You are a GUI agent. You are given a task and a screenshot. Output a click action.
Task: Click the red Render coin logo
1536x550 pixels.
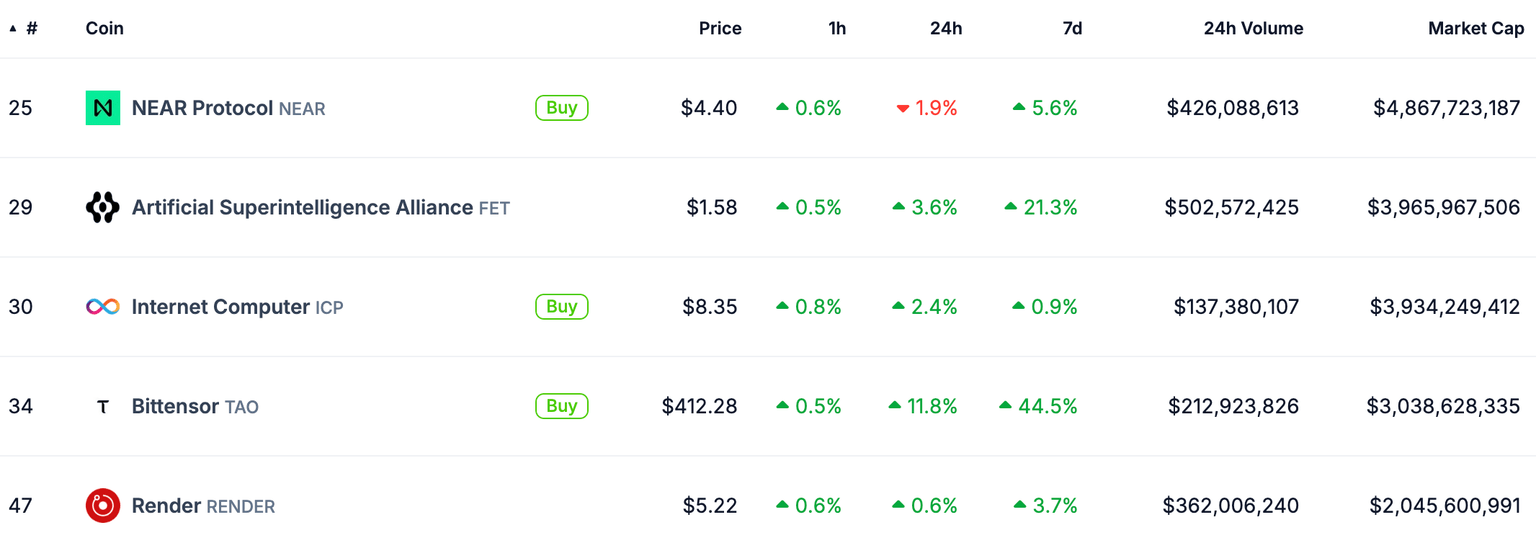click(x=103, y=506)
